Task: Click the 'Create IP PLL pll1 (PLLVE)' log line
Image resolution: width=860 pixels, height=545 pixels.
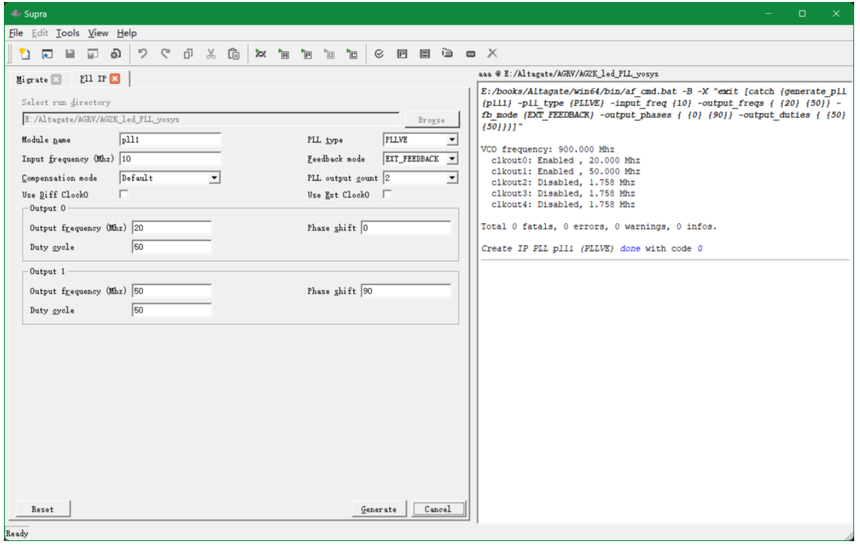Action: (x=592, y=248)
